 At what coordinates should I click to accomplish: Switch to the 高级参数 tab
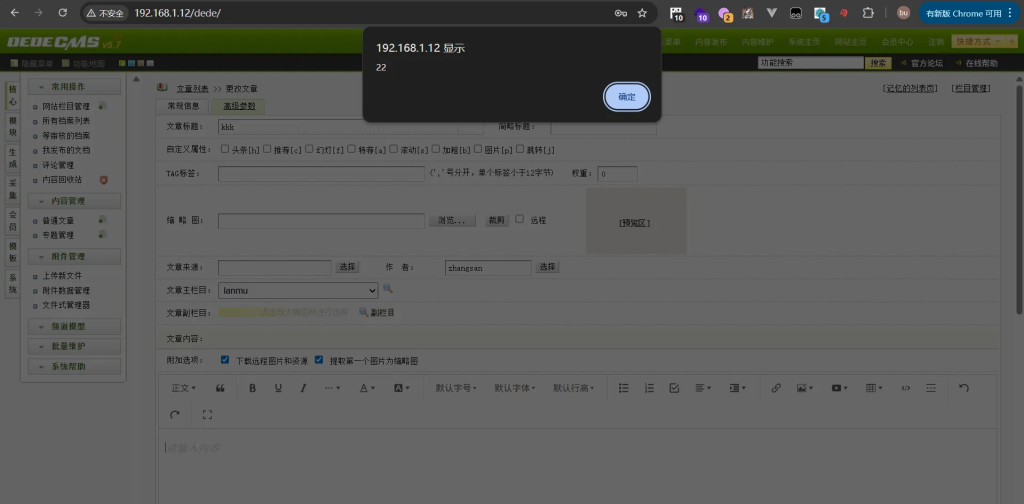239,106
